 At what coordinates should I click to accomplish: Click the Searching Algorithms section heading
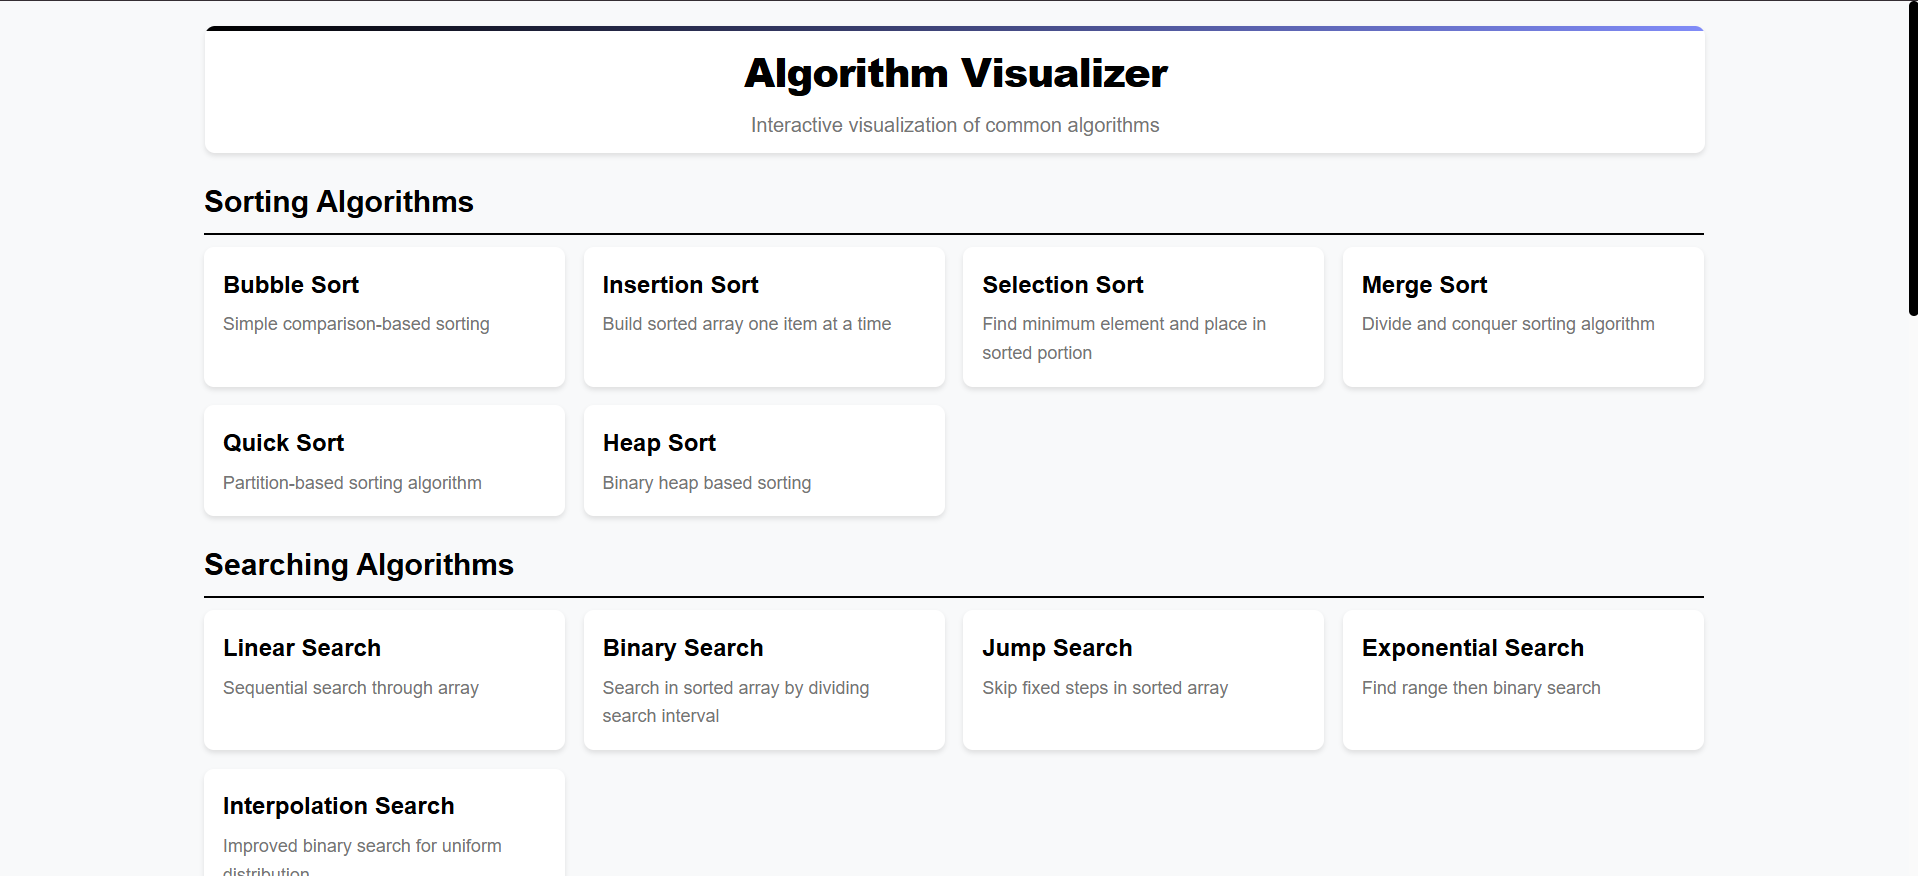[358, 564]
